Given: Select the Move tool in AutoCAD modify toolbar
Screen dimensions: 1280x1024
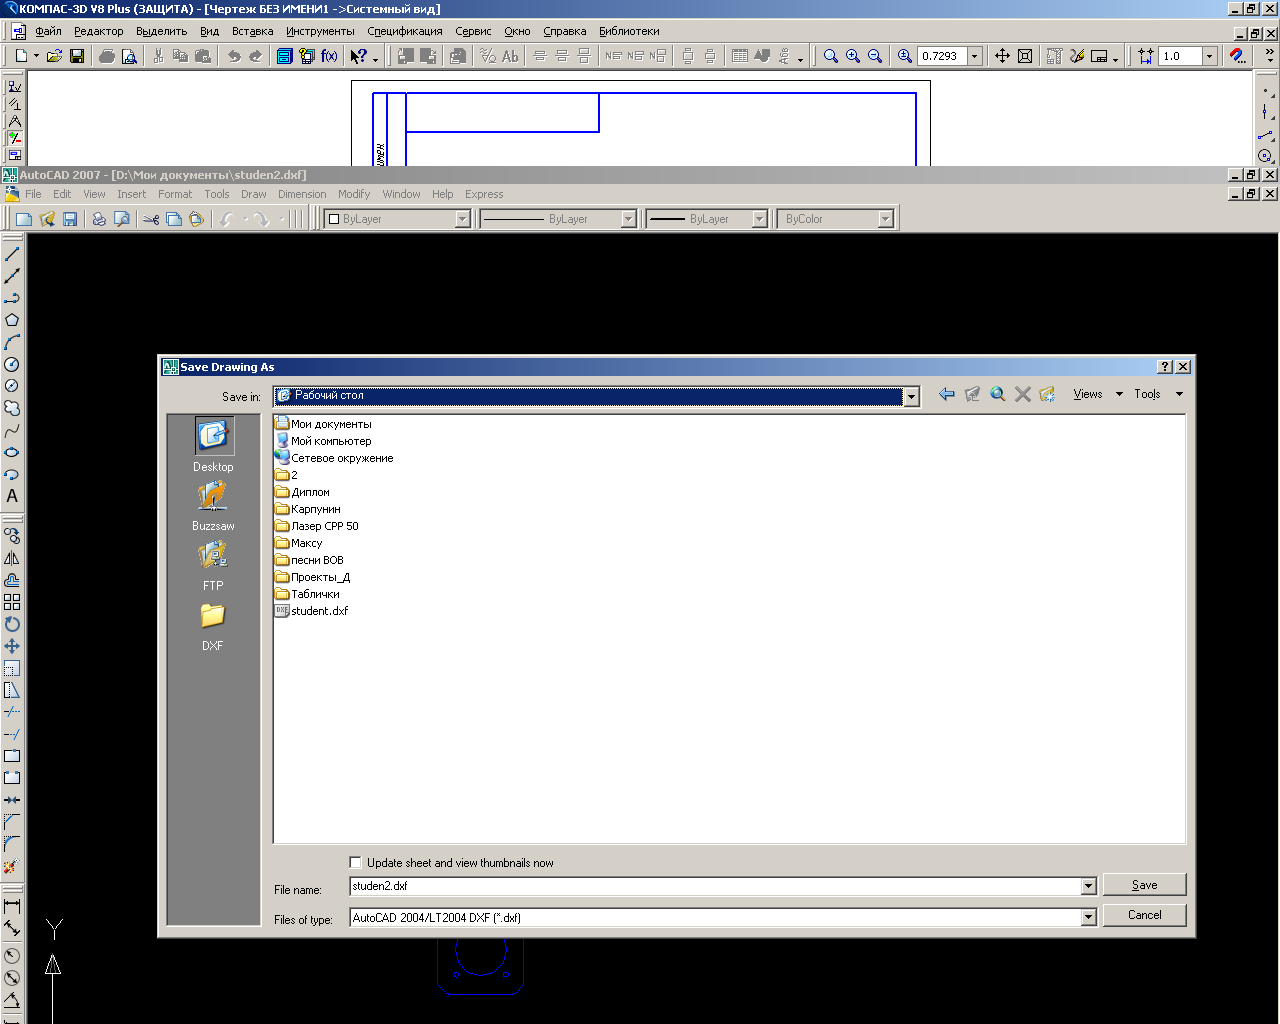Looking at the screenshot, I should pos(12,646).
